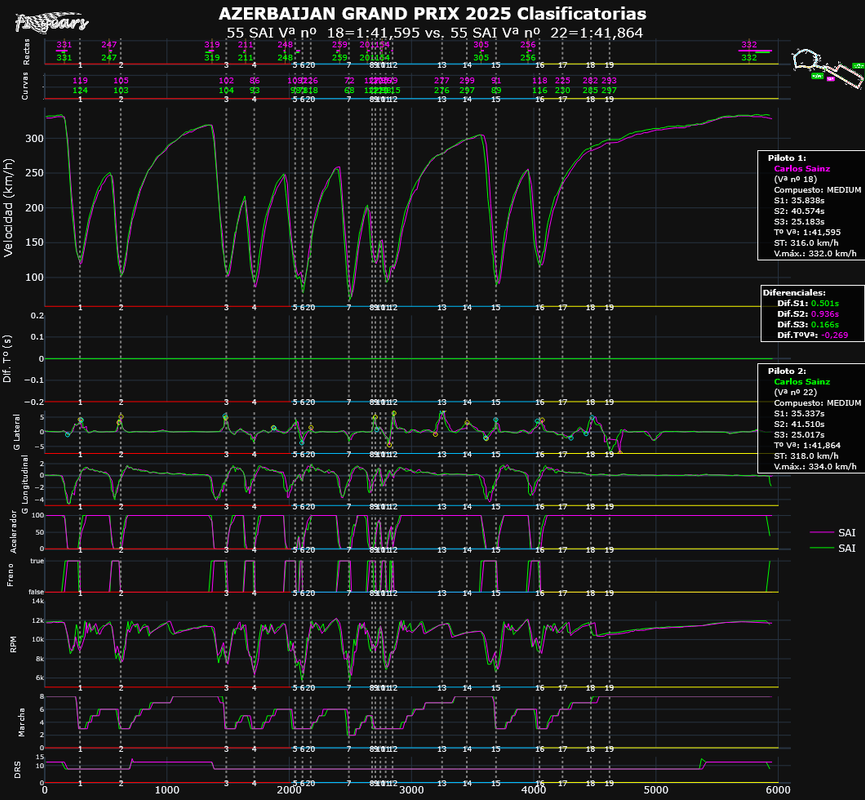Click the green Carlos Sainz name

coord(802,382)
